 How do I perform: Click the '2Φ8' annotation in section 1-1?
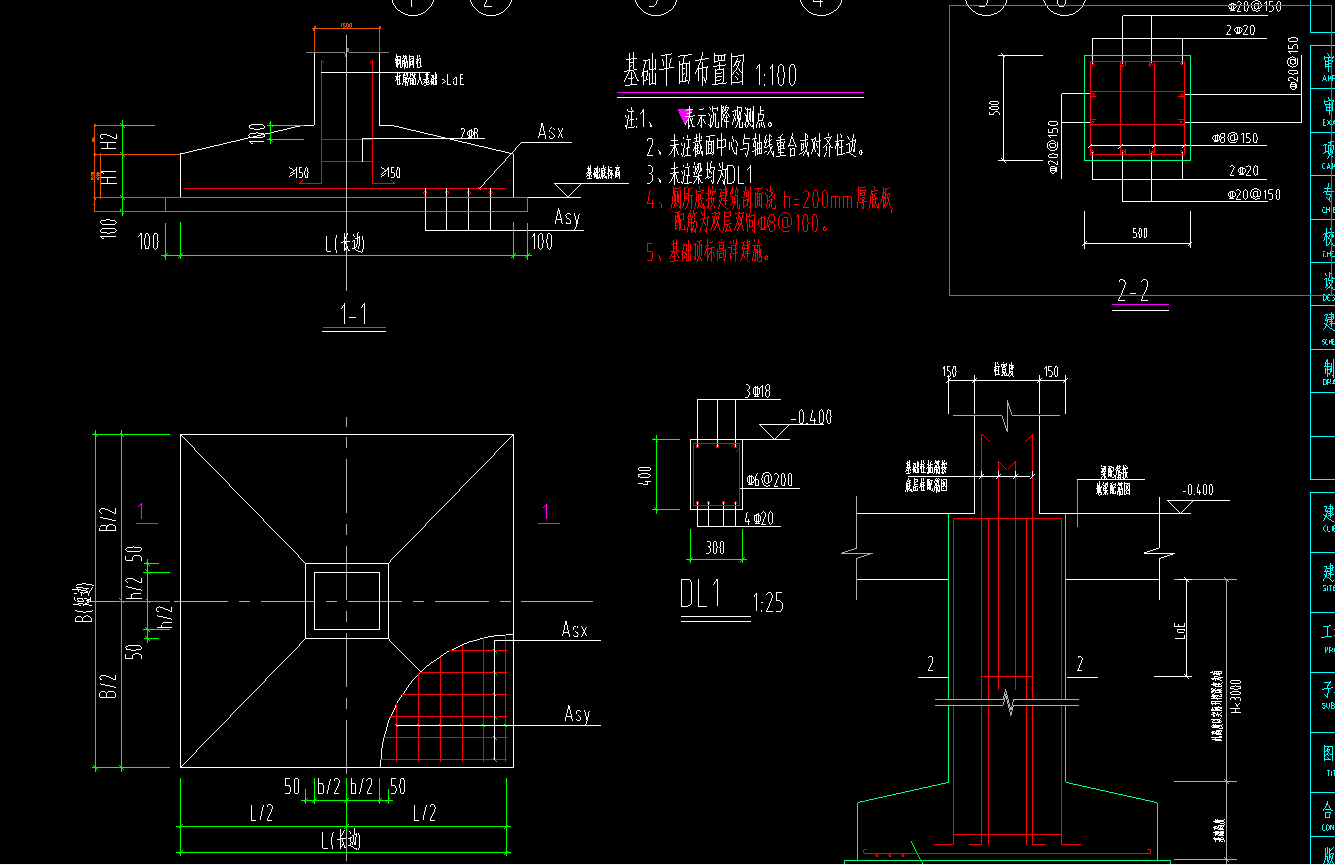(470, 133)
